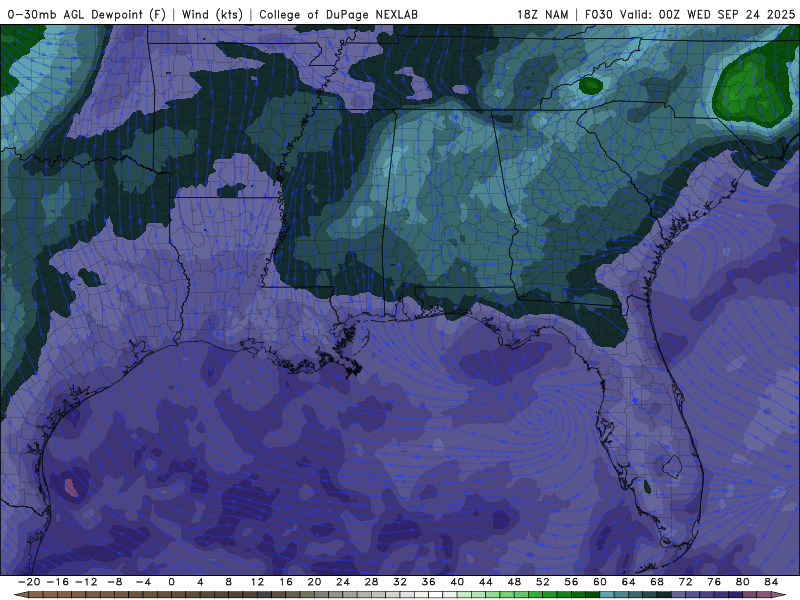Click the 60 value on the color scale
The image size is (800, 600).
pyautogui.click(x=600, y=582)
